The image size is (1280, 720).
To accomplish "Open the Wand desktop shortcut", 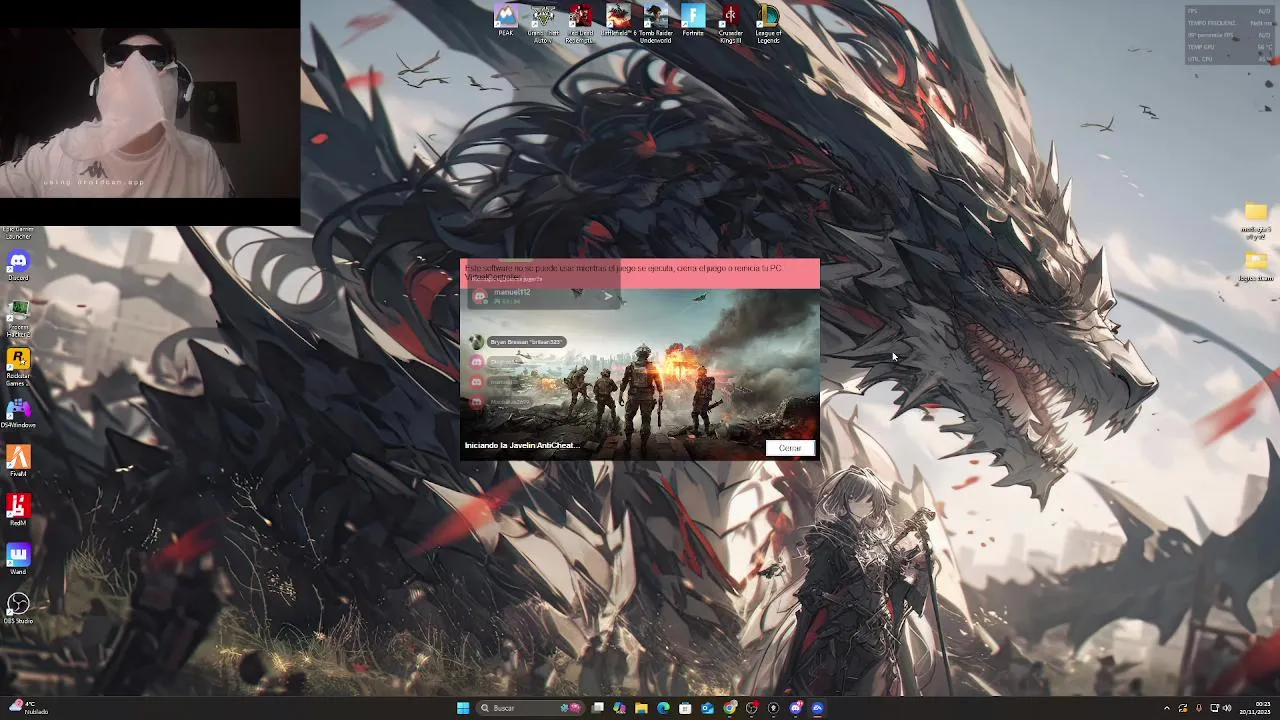I will tap(18, 560).
